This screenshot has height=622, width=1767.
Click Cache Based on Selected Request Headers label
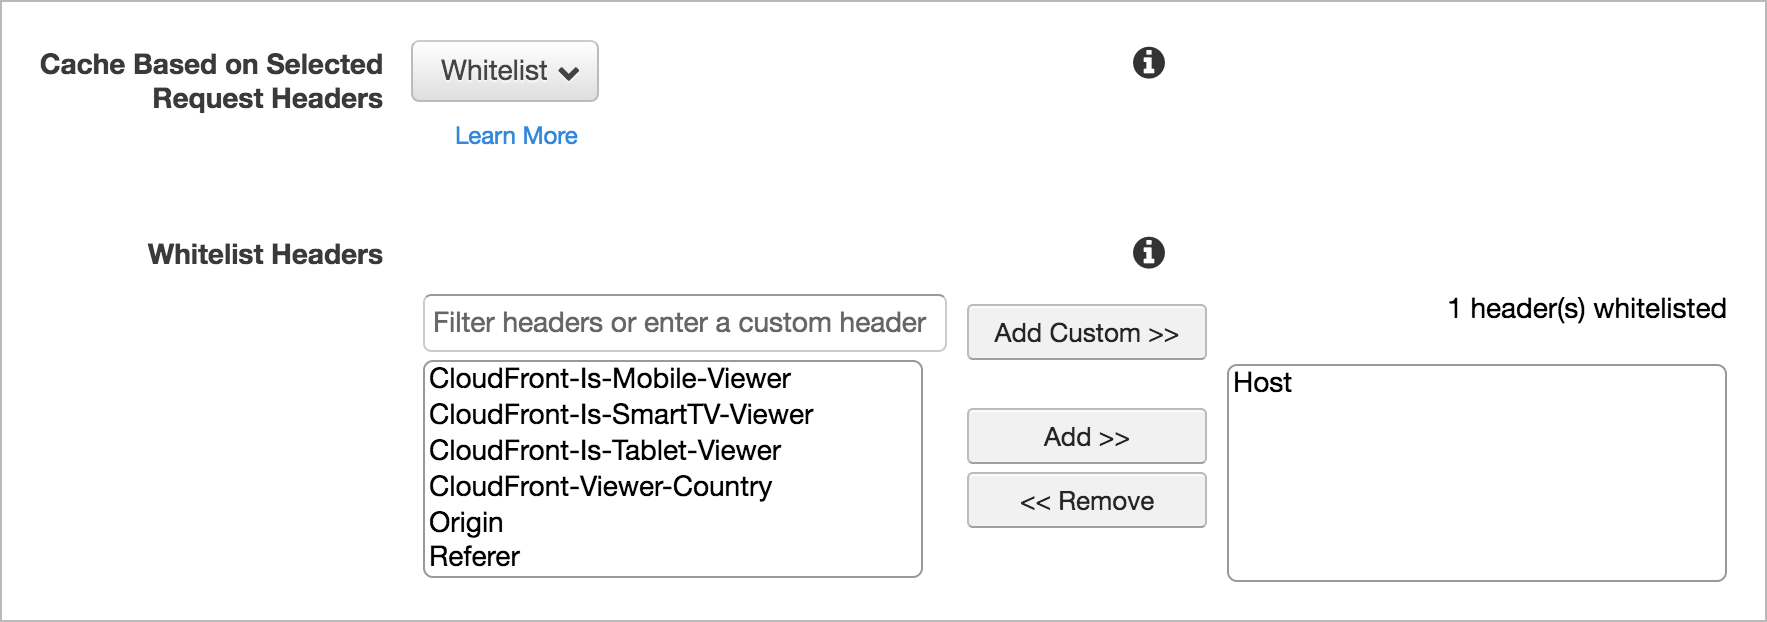pyautogui.click(x=211, y=81)
